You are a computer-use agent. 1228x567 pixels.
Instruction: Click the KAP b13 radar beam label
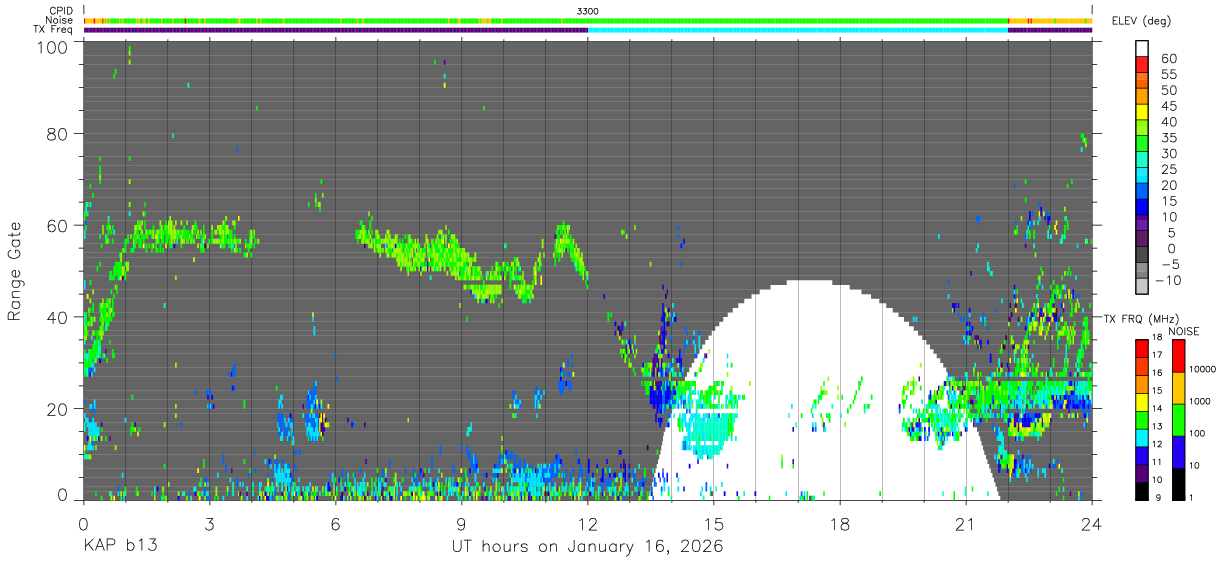click(x=120, y=547)
